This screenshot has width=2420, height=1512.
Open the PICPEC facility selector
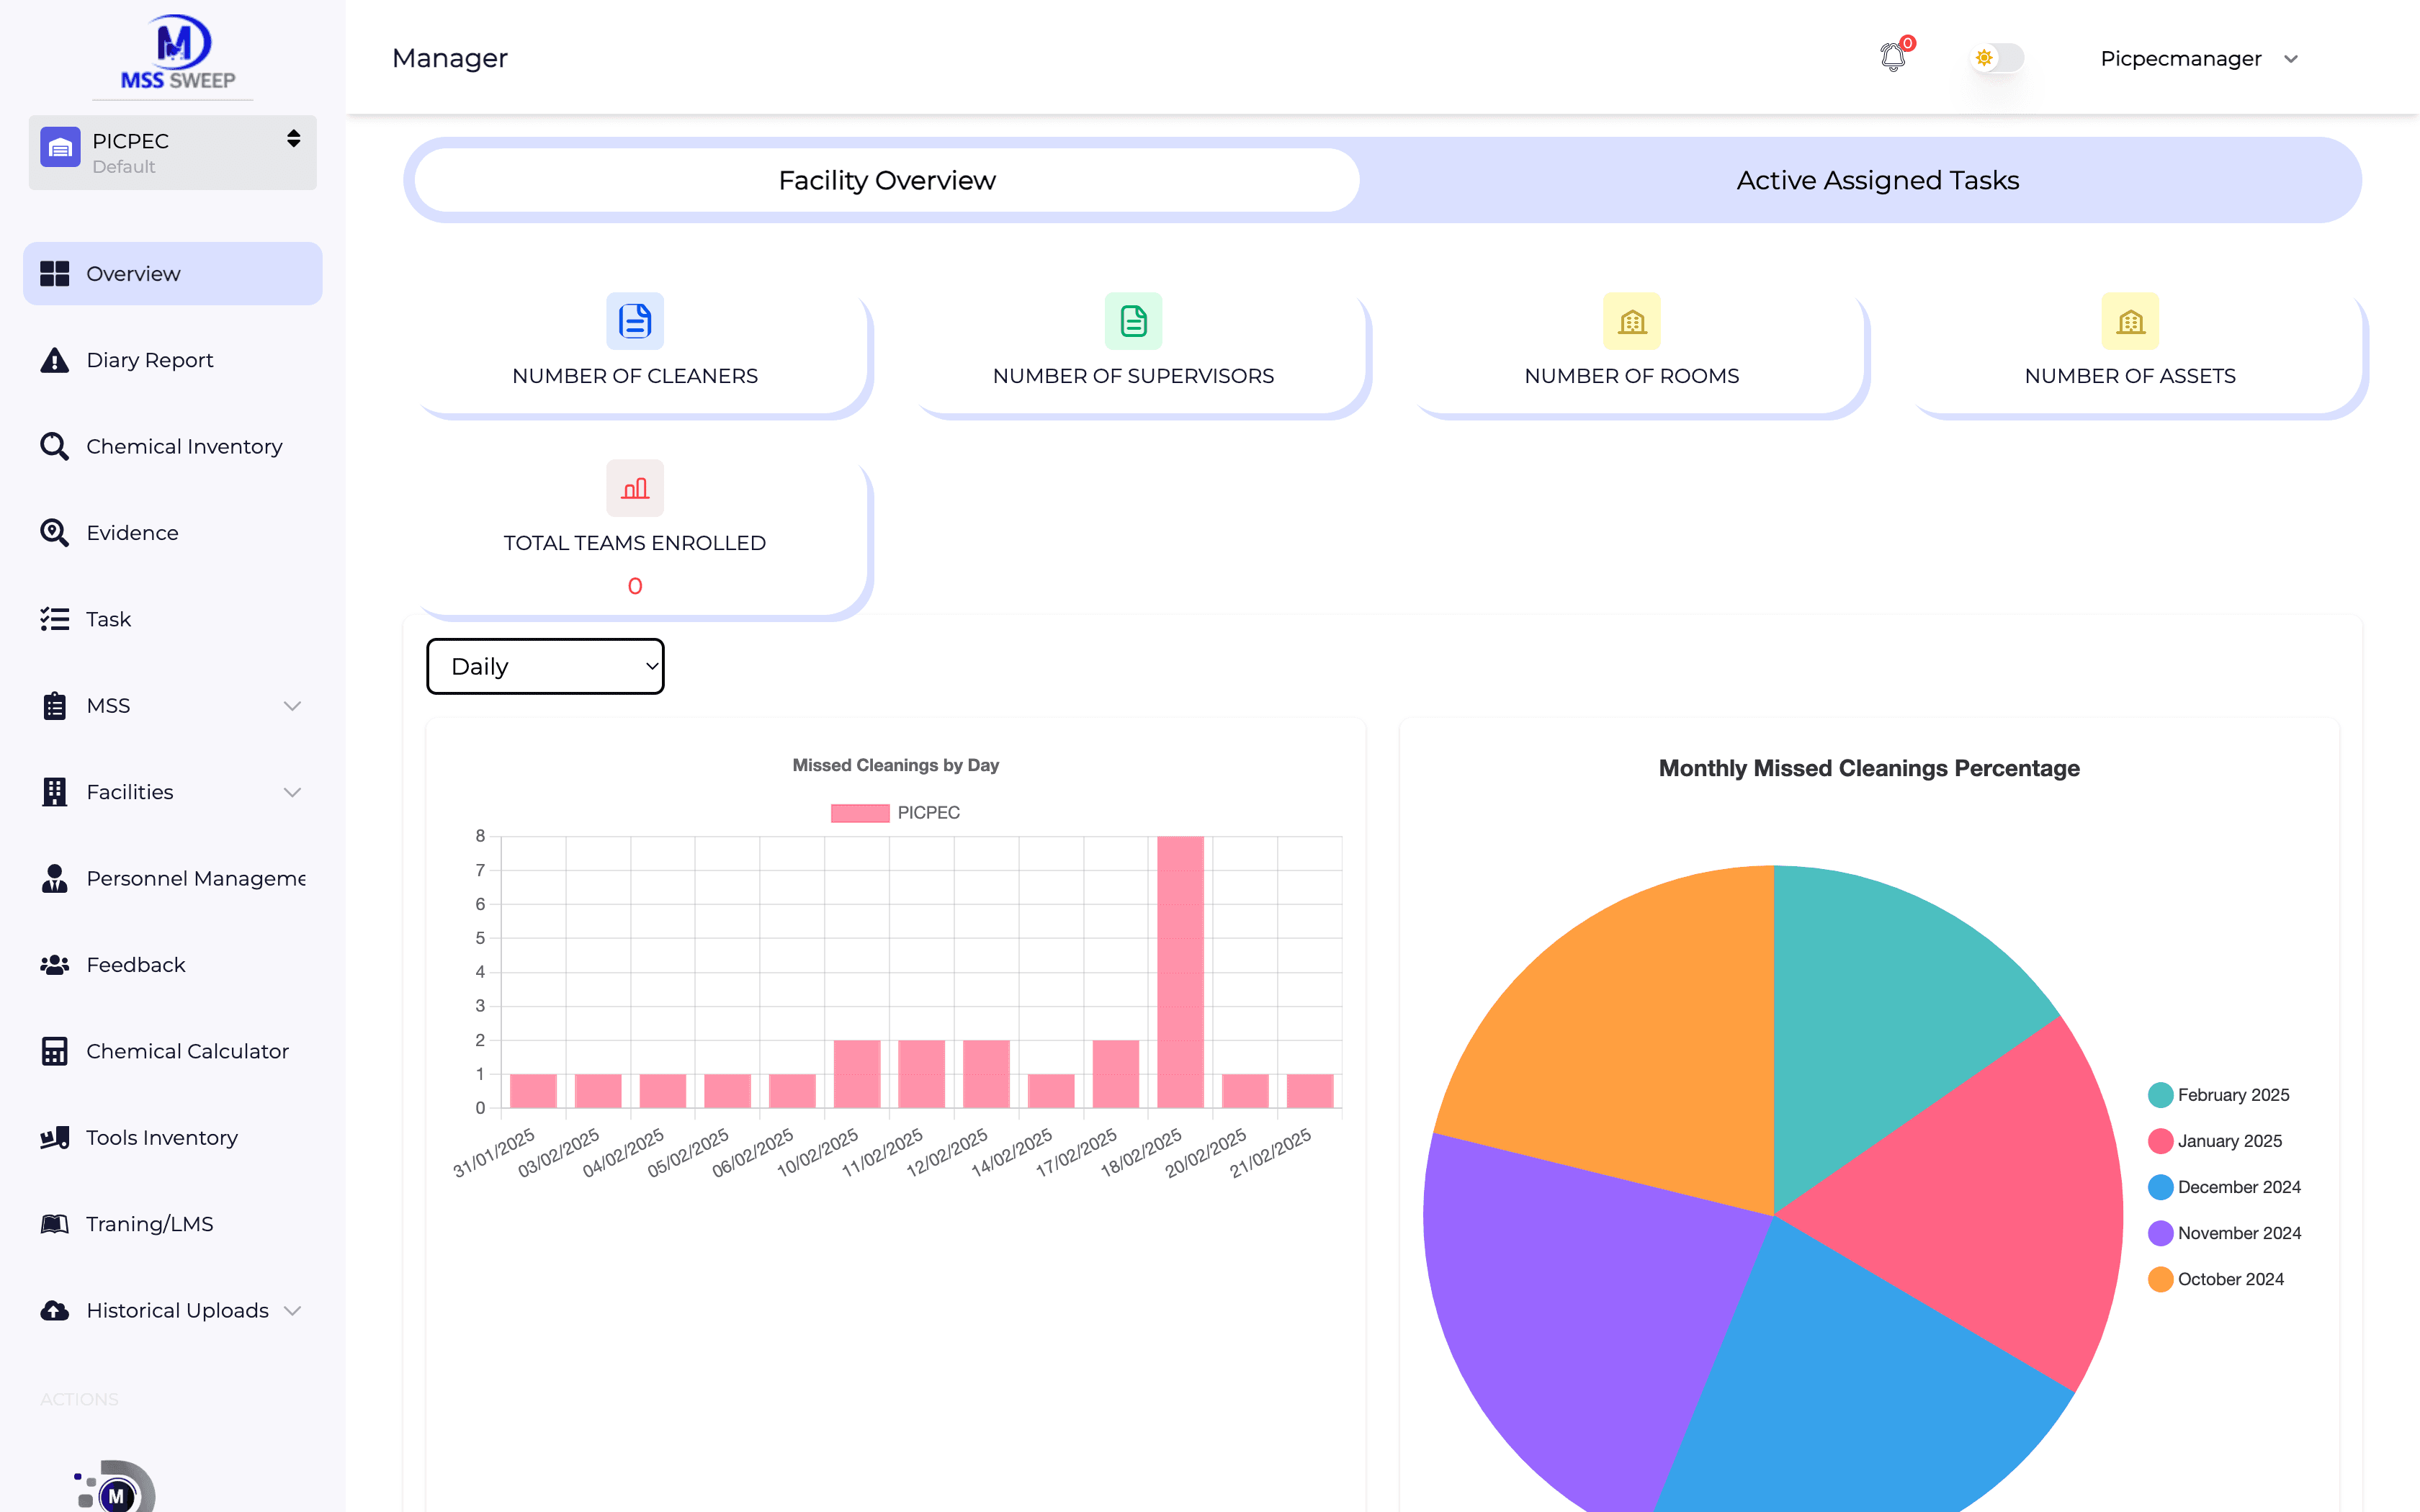click(172, 153)
